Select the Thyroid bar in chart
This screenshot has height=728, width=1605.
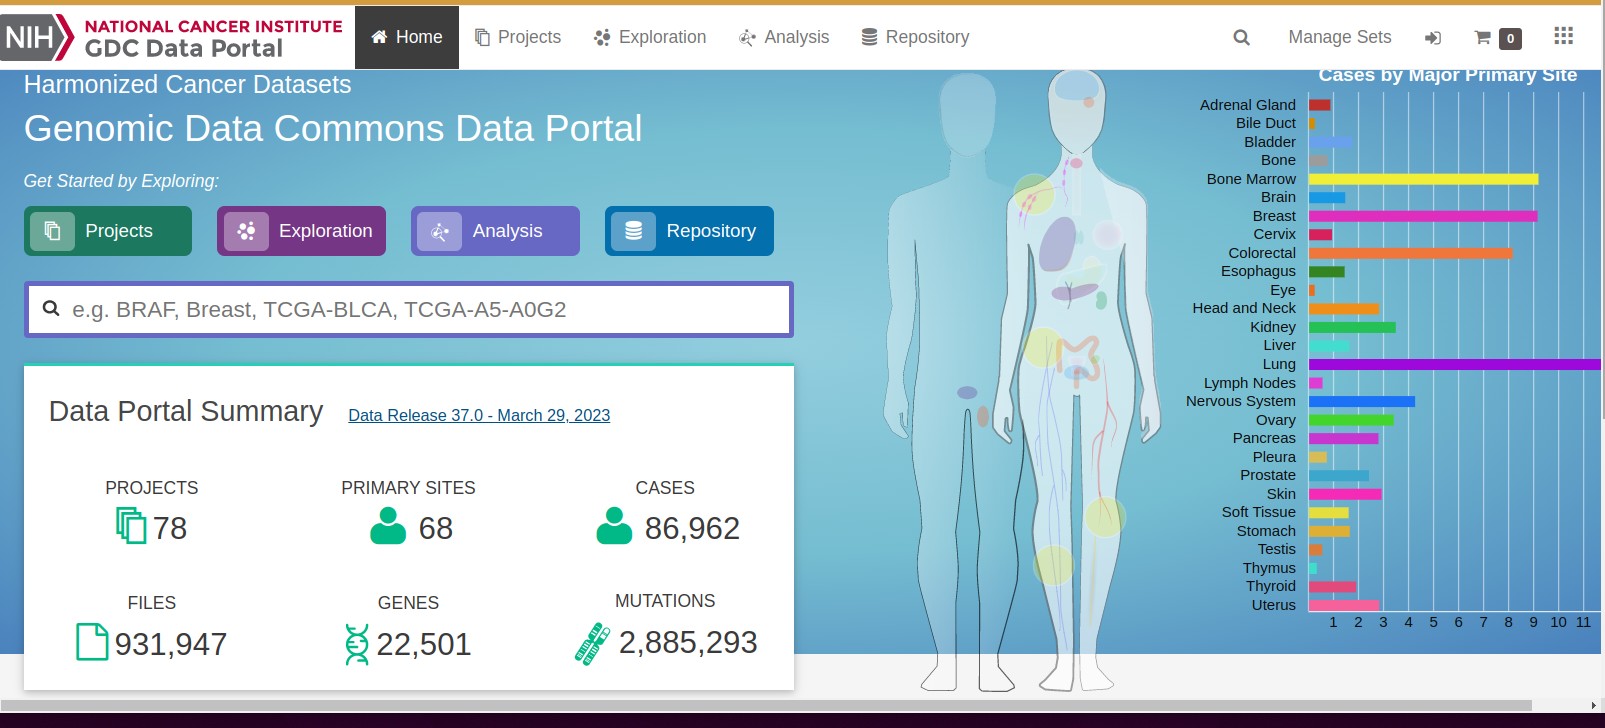tap(1333, 586)
